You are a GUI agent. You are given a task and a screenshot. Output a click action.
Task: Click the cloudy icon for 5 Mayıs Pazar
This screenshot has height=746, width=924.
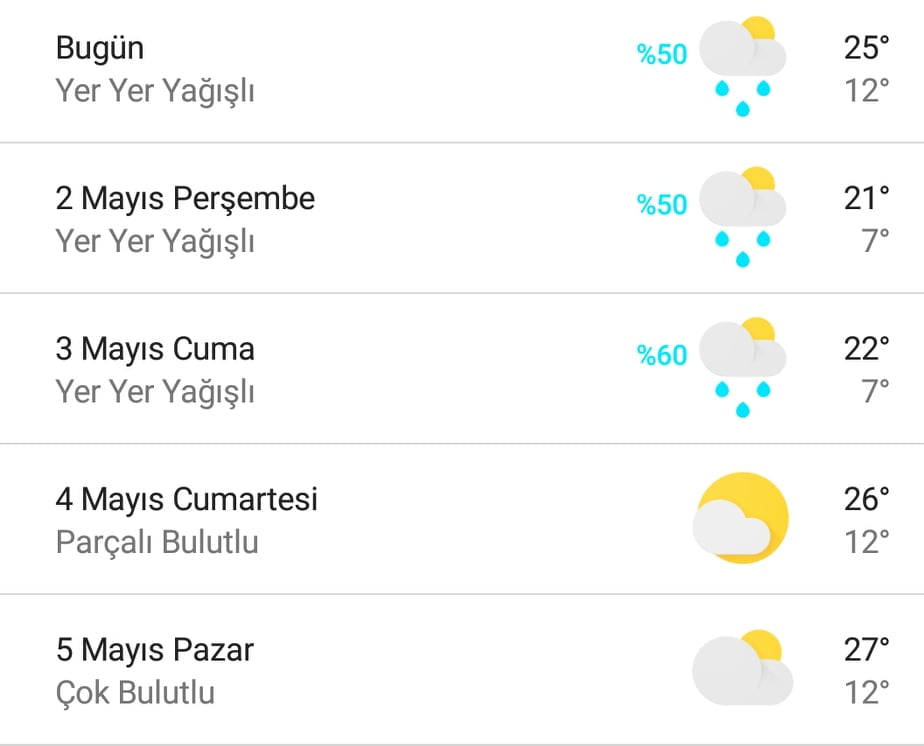point(742,668)
